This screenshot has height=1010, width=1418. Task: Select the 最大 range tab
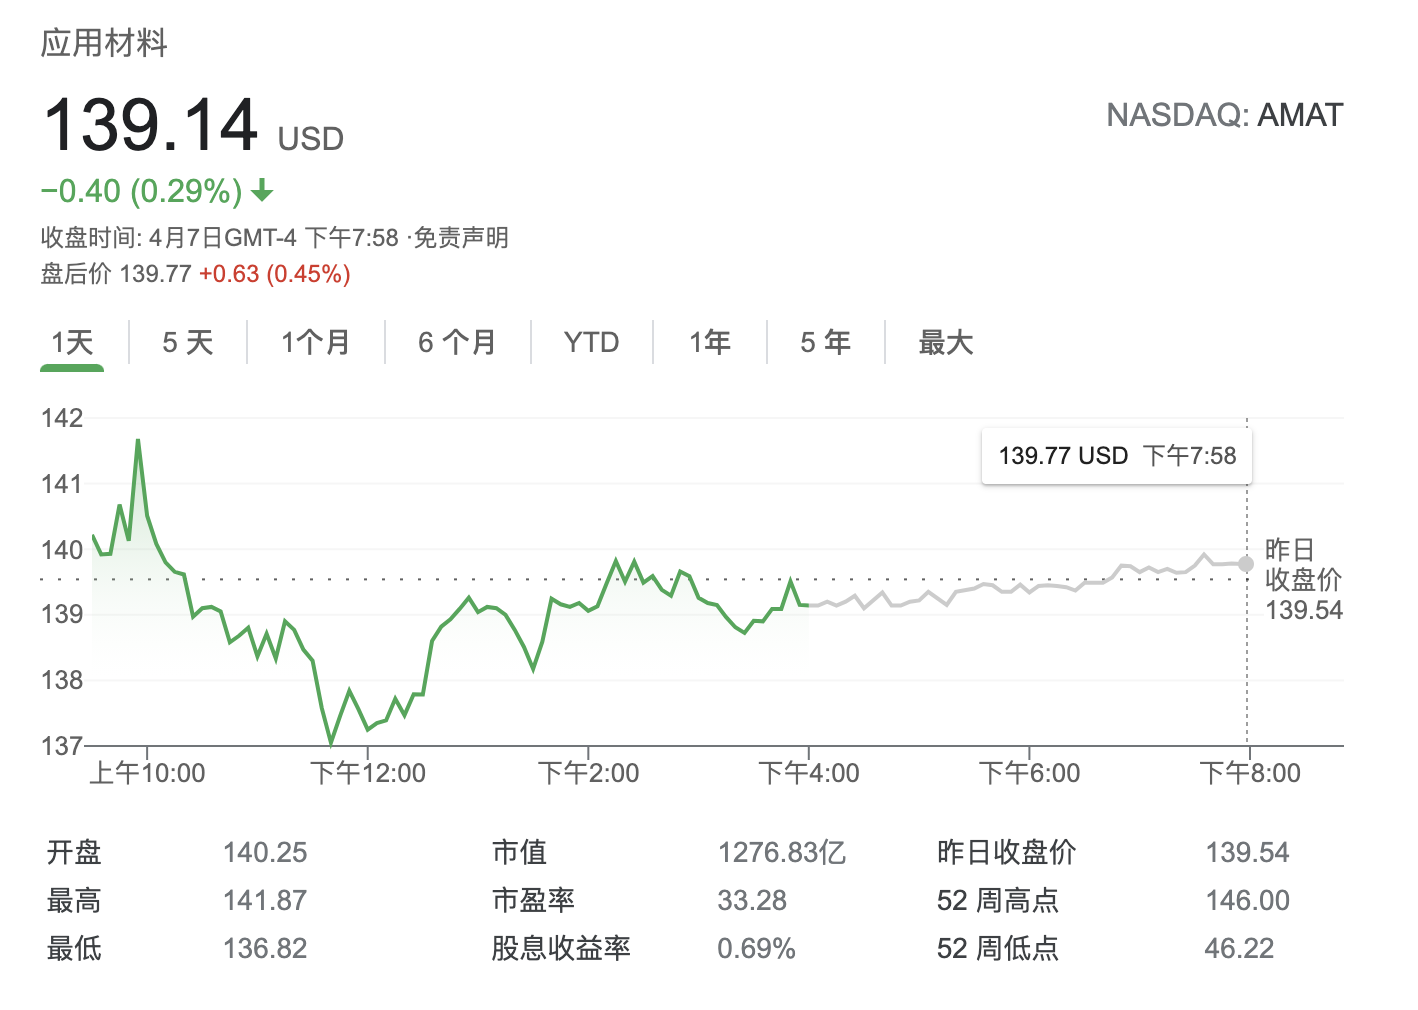tap(945, 343)
